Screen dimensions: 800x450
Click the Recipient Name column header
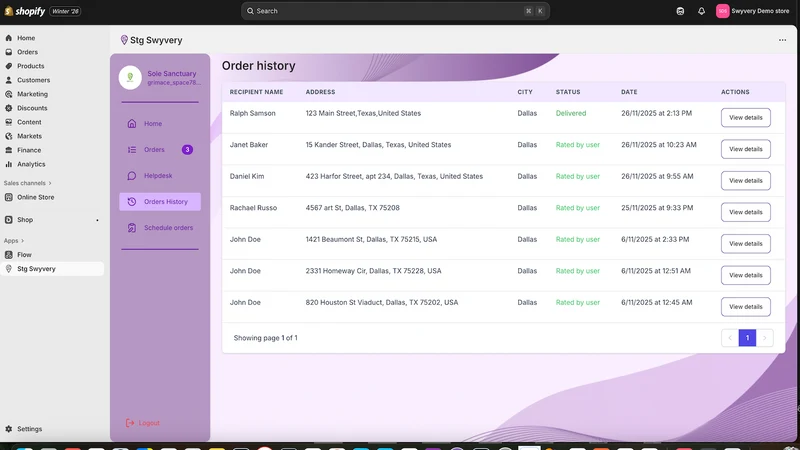(256, 92)
